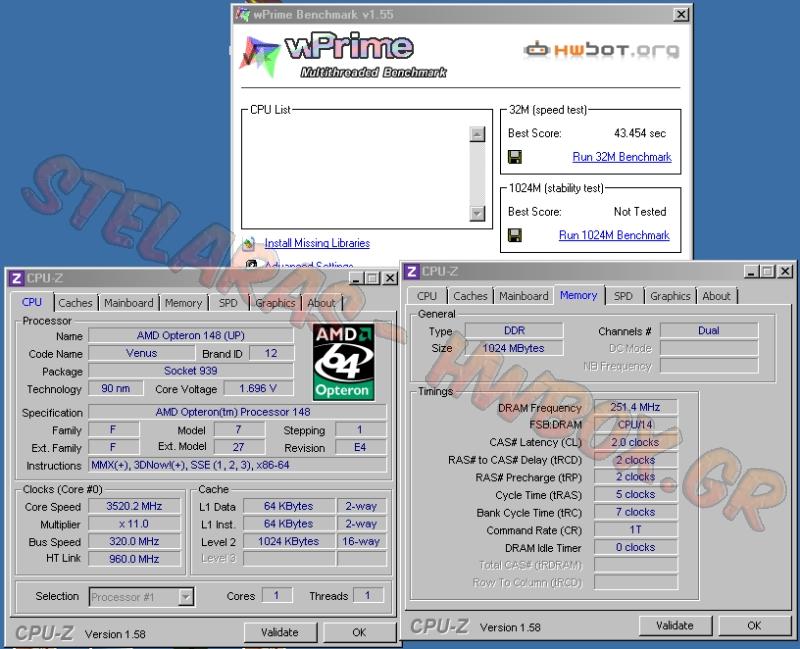Select SPD tab in right CPU-Z window
The image size is (800, 649).
[623, 296]
